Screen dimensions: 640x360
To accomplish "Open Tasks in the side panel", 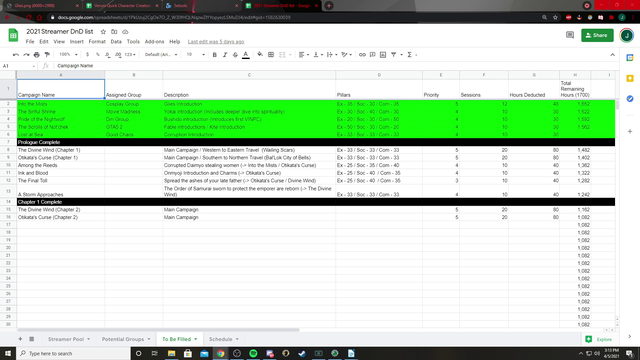I will pos(630,99).
